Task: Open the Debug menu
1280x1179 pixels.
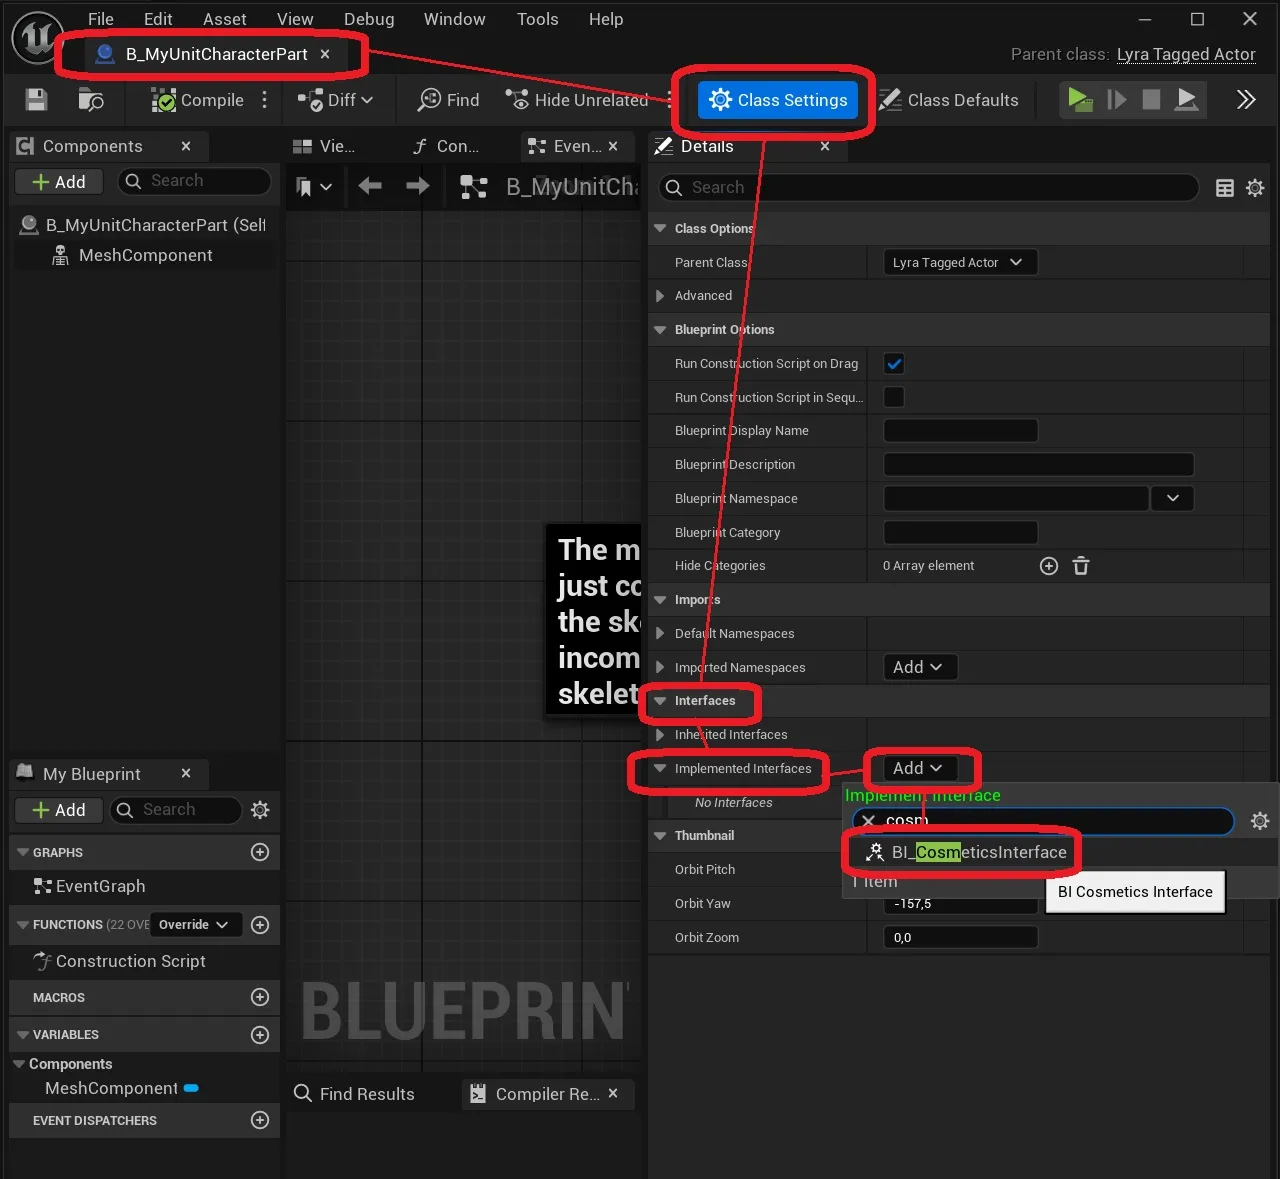Action: pyautogui.click(x=369, y=19)
